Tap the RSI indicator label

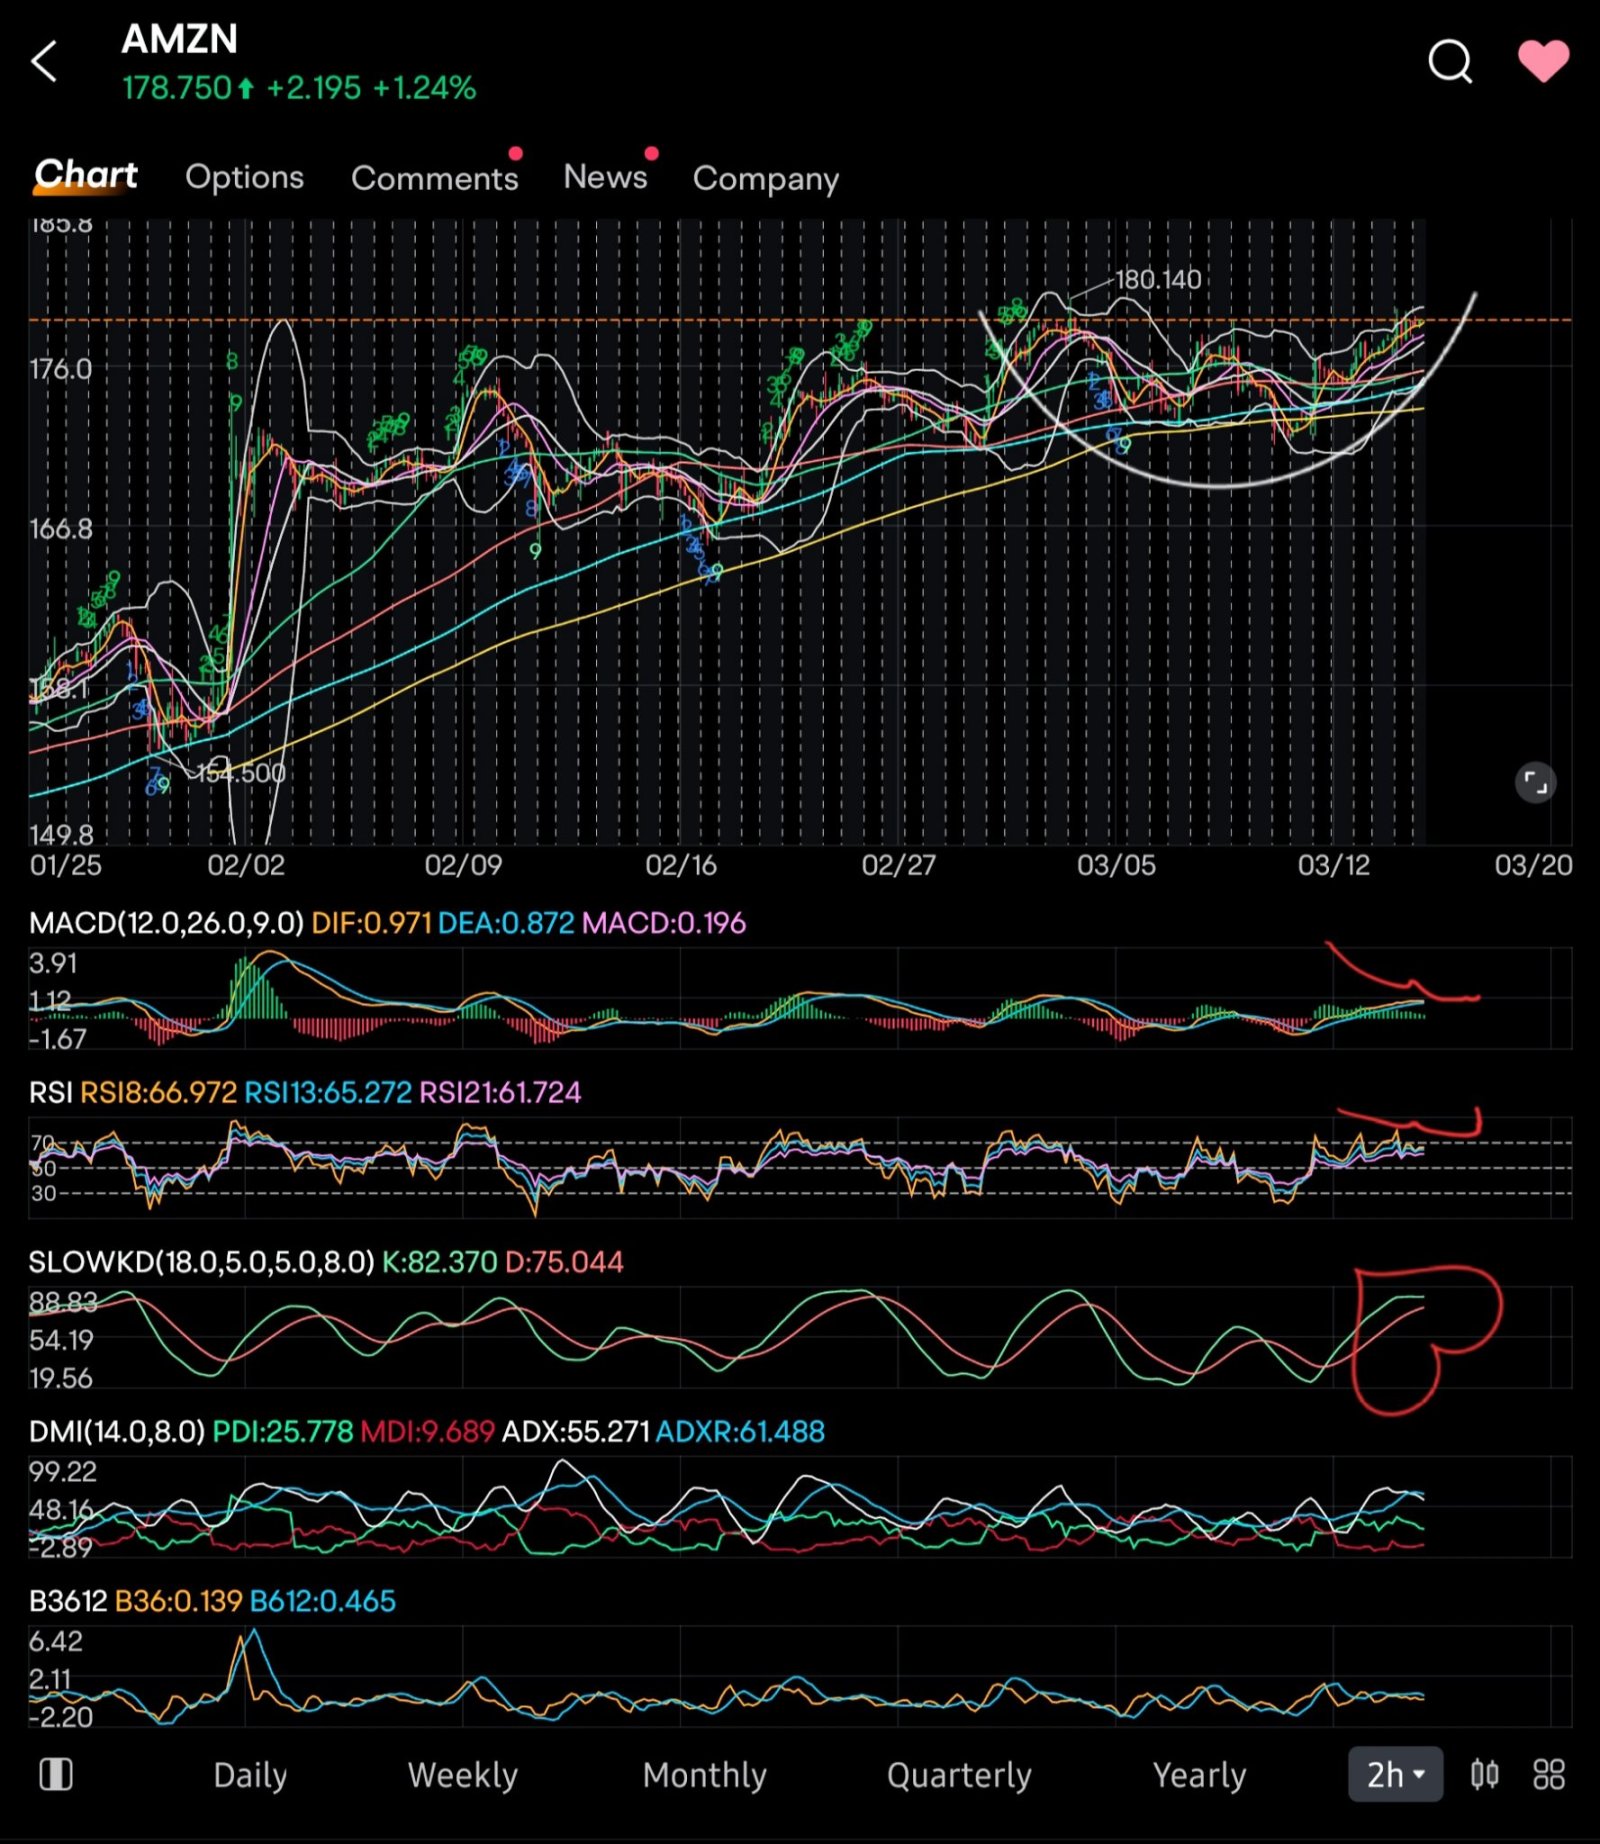50,1092
